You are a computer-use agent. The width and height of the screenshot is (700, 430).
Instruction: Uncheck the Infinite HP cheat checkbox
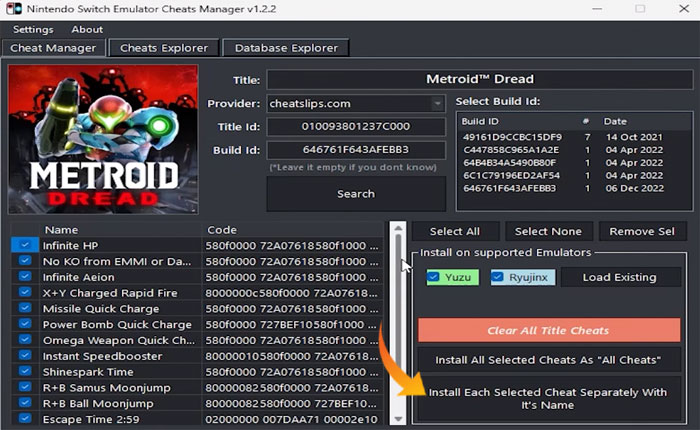point(25,245)
